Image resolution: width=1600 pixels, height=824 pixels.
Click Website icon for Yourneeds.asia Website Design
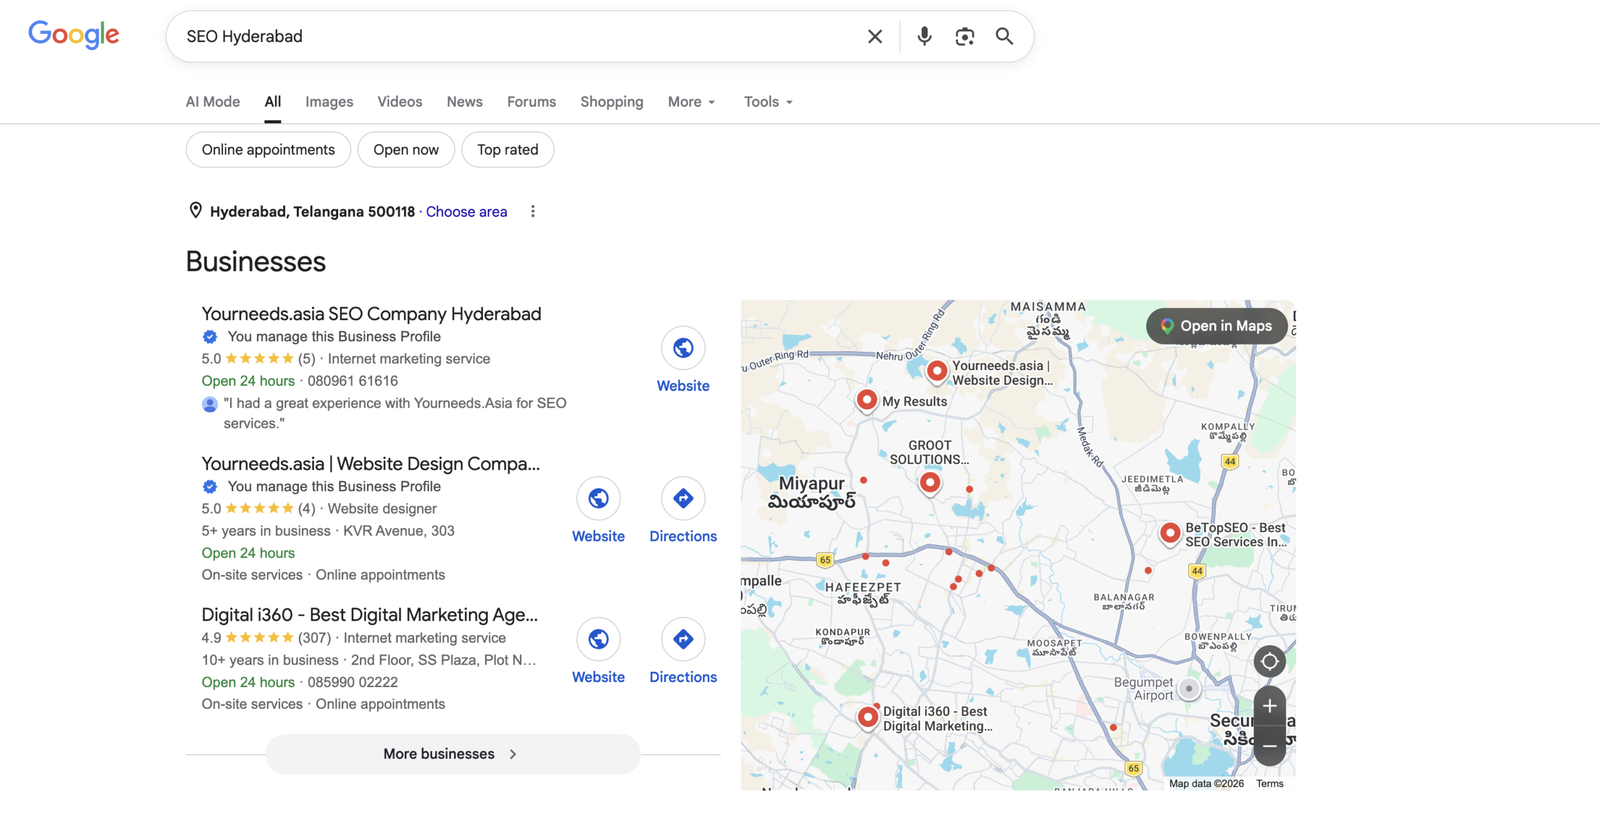pos(598,498)
